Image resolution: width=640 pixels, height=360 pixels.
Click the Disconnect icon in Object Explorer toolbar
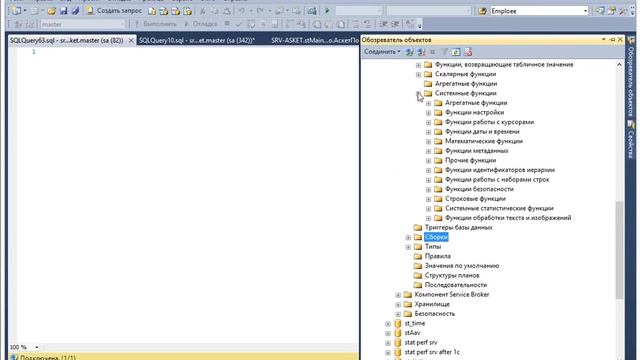click(x=421, y=52)
